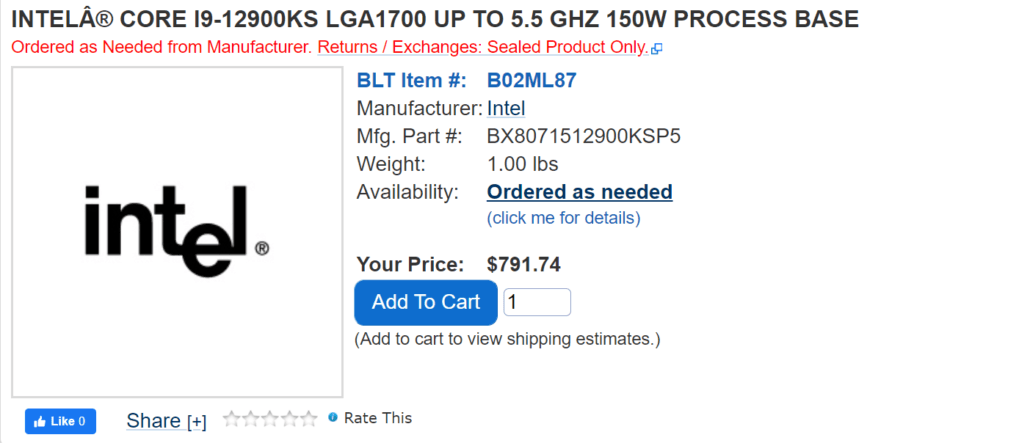
Task: Rate this product three stars
Action: click(269, 419)
